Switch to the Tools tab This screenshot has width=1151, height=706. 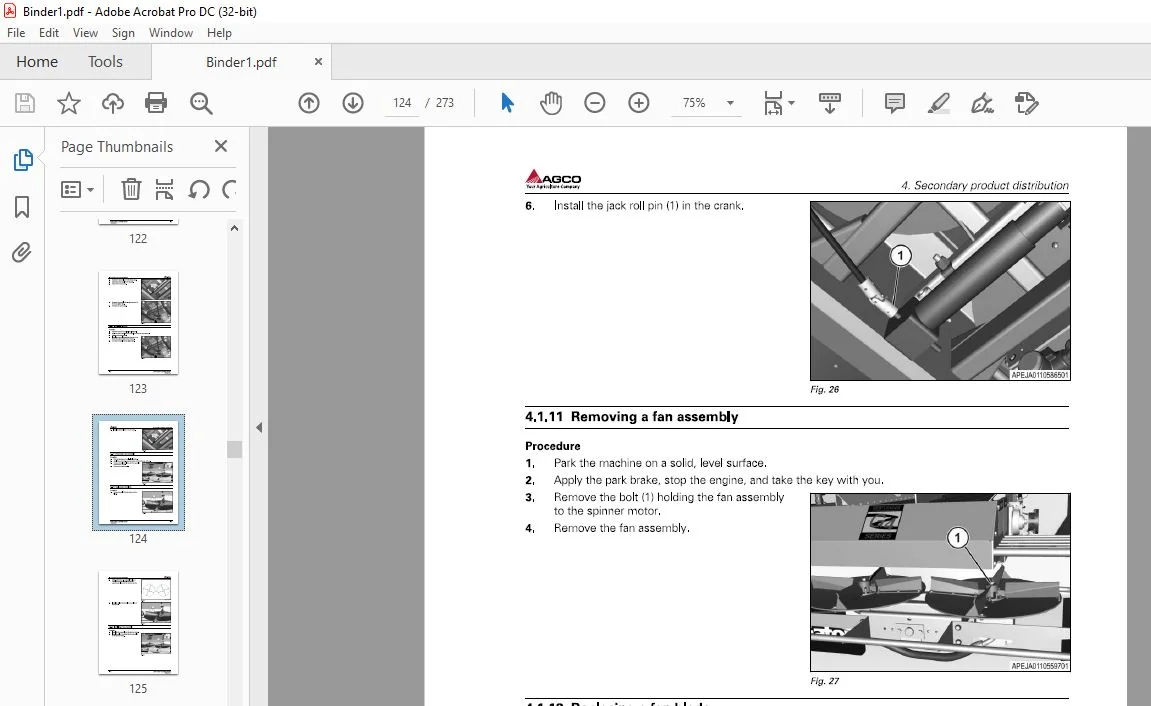pos(105,62)
